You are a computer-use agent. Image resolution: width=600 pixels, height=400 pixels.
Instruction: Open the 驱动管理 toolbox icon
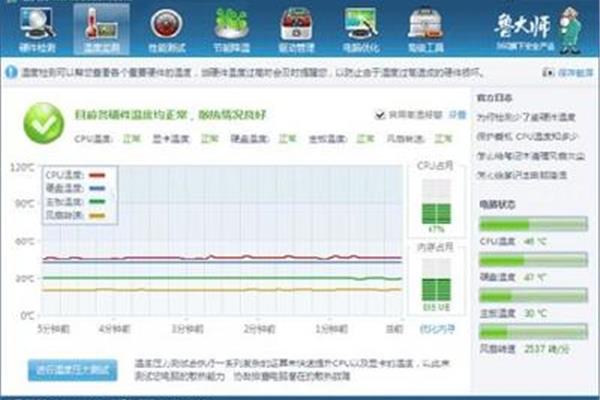296,30
